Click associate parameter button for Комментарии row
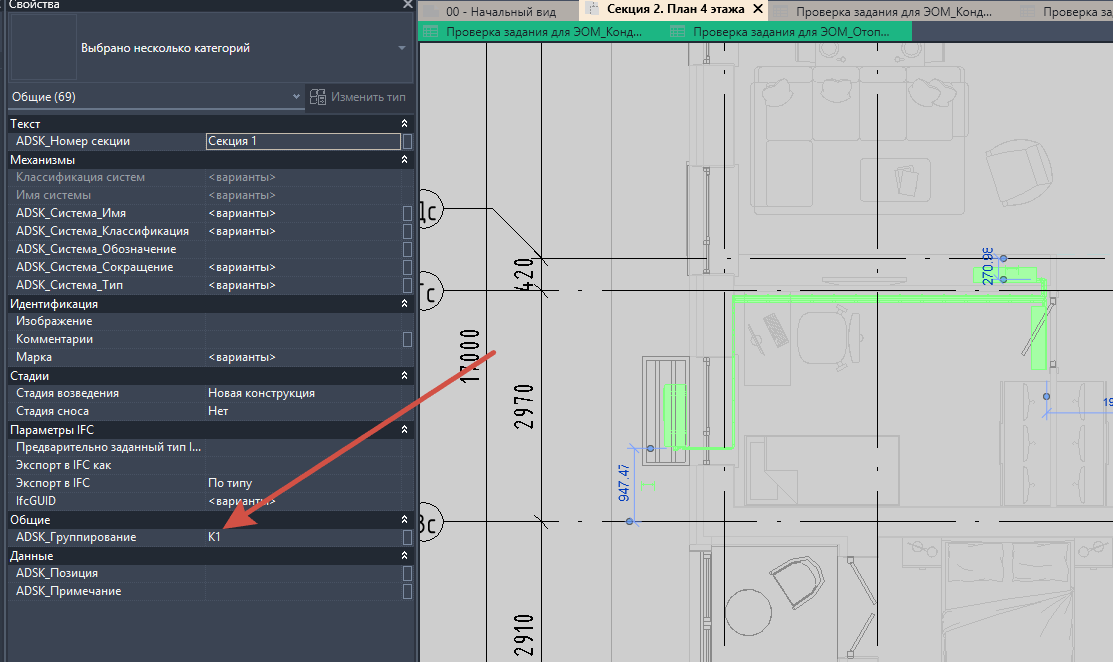The image size is (1113, 662). coord(407,339)
